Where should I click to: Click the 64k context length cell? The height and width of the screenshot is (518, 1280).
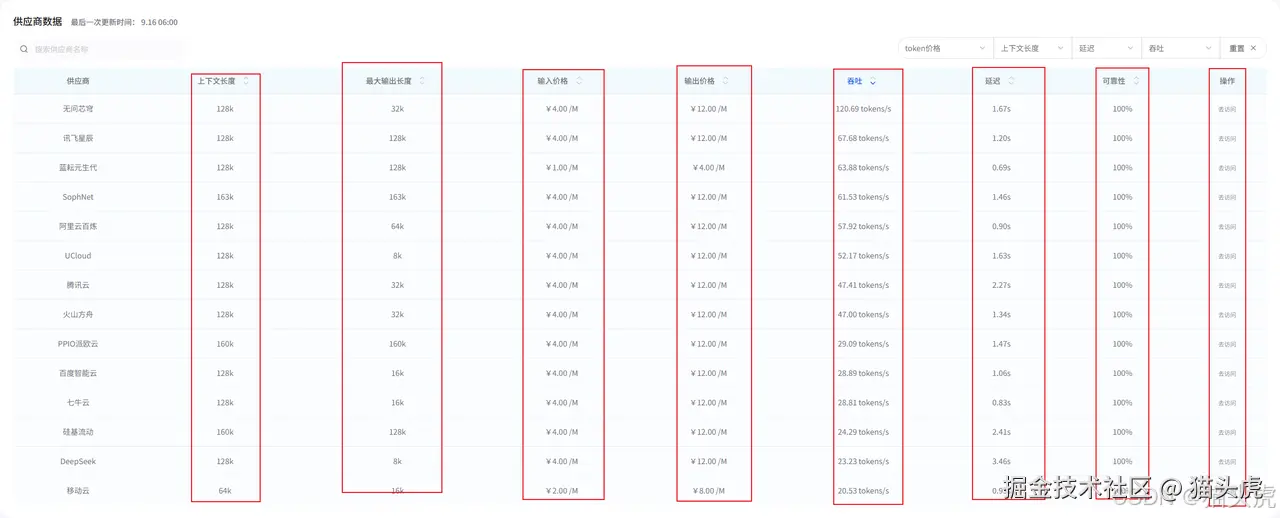(x=225, y=491)
